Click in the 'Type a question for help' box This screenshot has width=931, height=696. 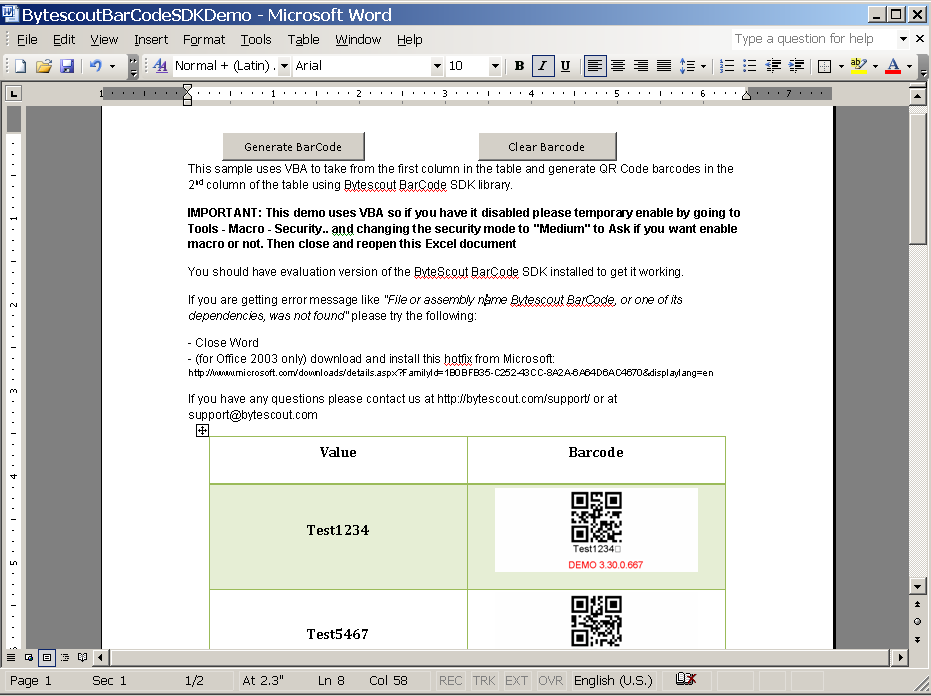[x=813, y=39]
